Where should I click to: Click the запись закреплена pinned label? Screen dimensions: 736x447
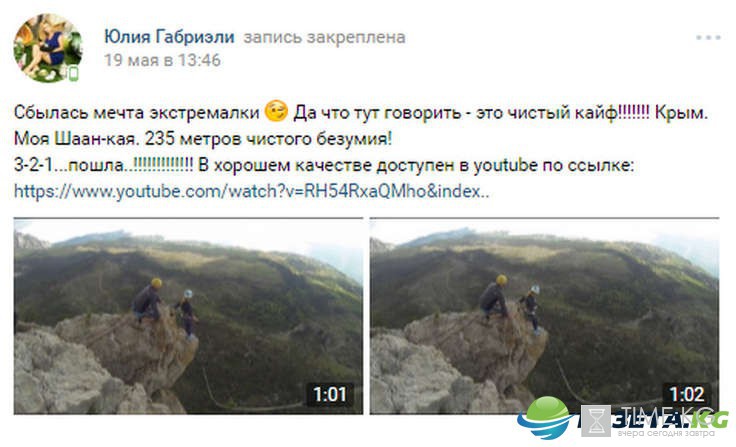coord(324,37)
